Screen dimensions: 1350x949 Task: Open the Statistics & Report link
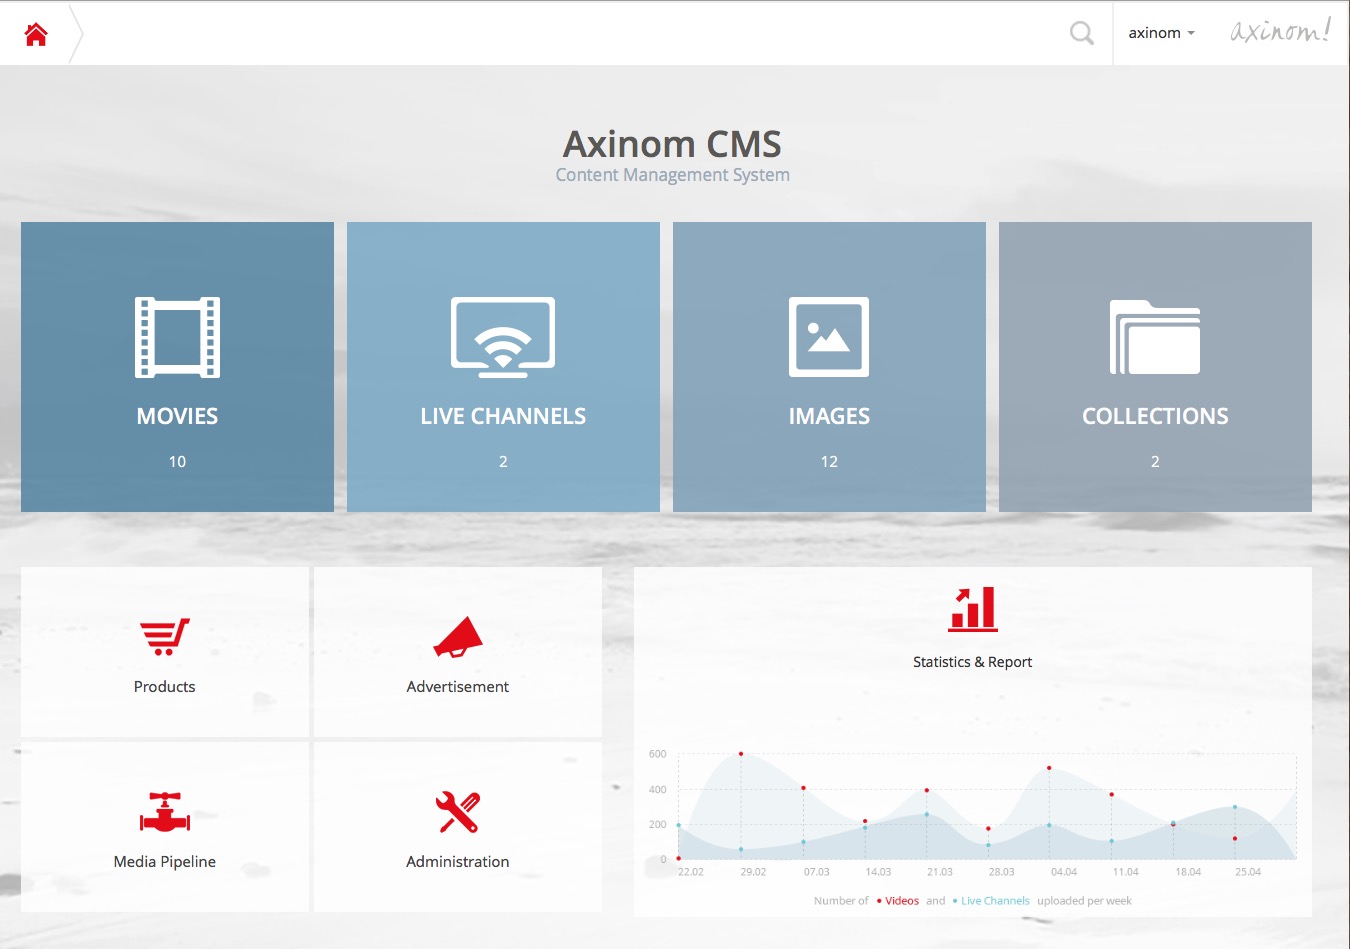972,662
